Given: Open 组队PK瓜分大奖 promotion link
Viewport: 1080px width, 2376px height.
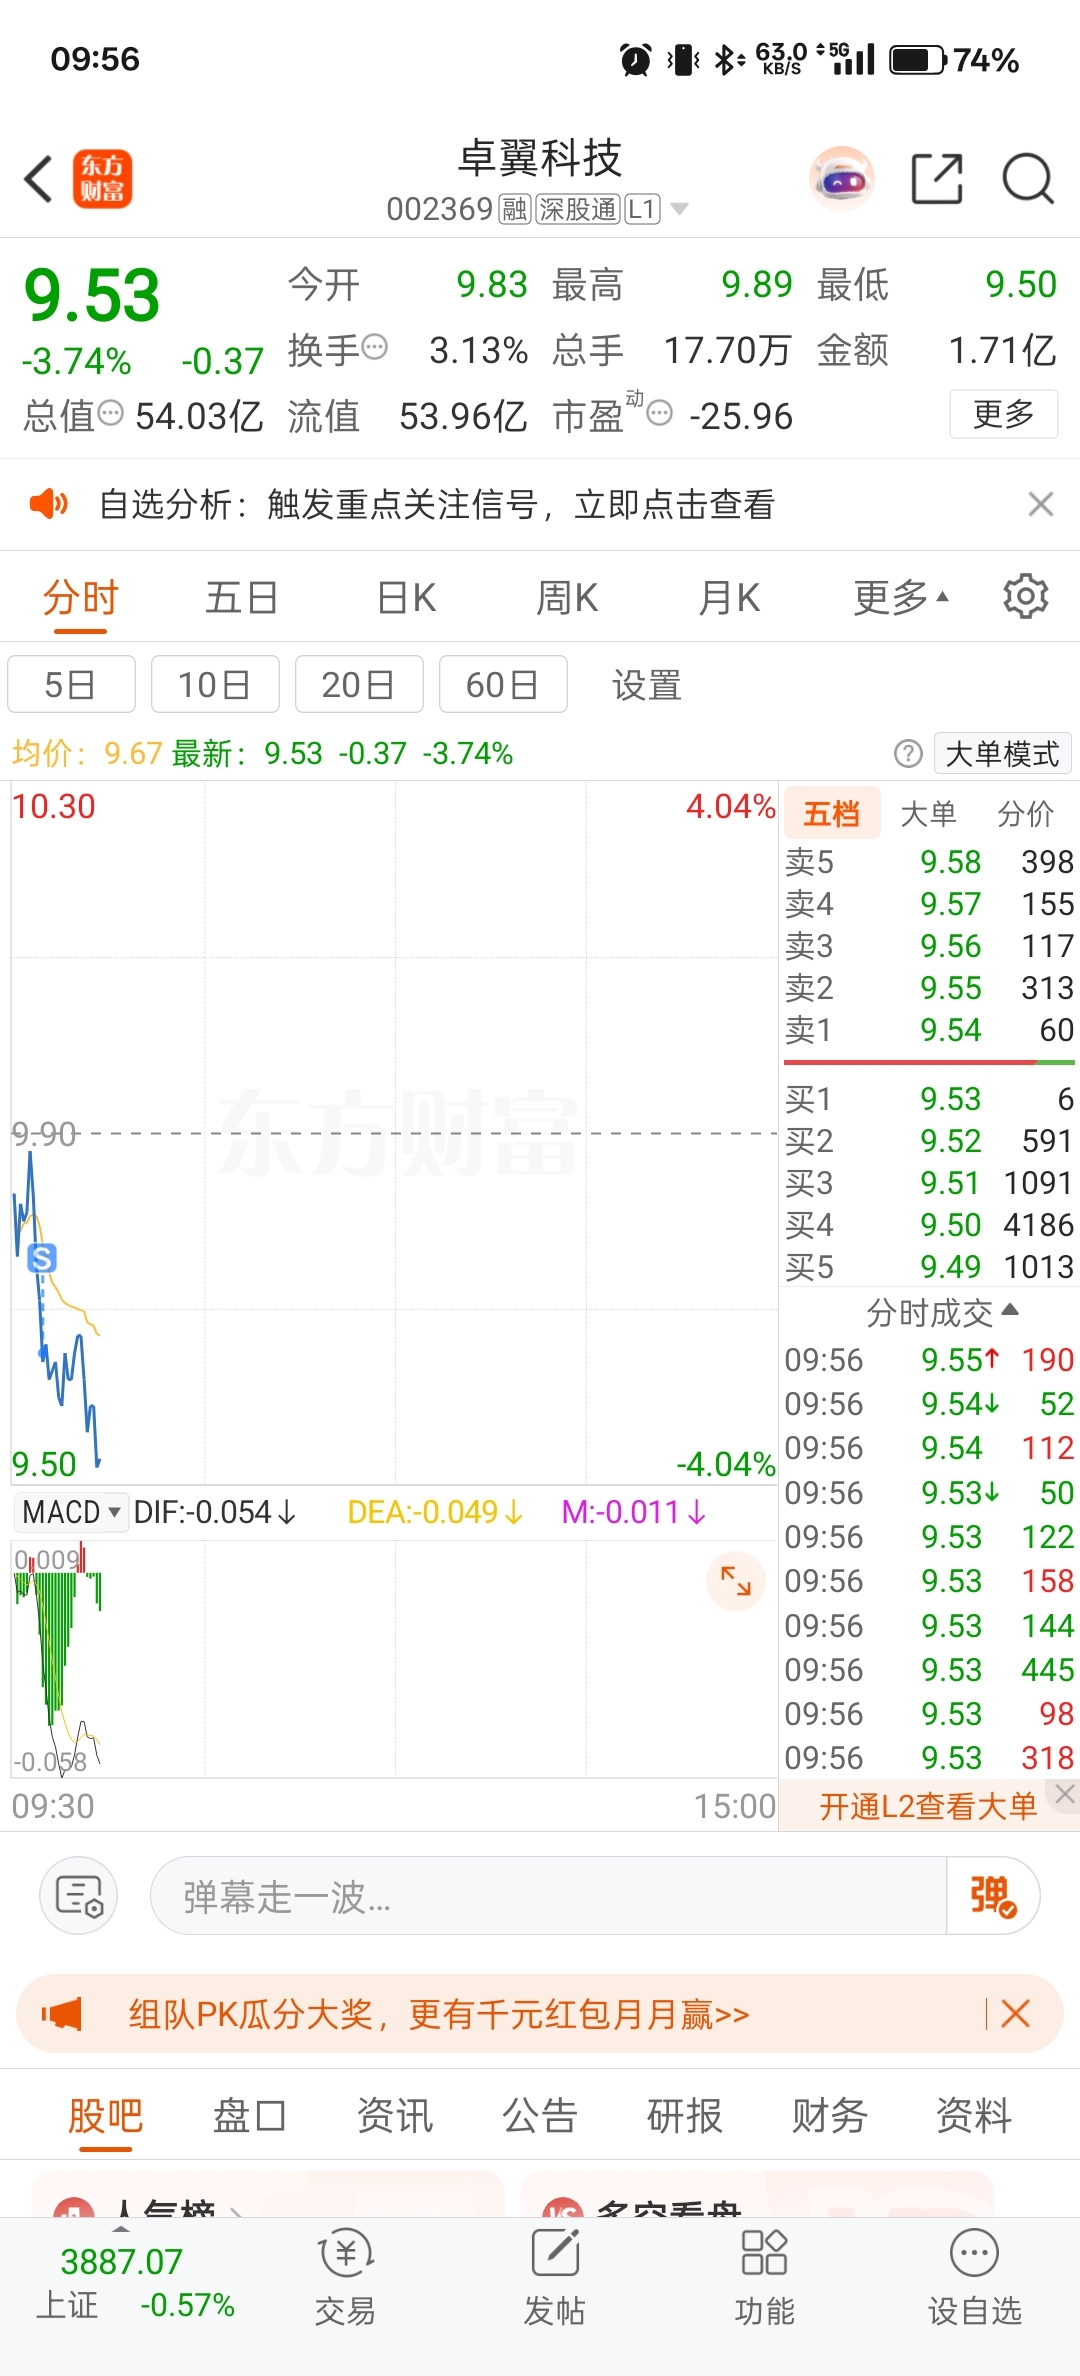Looking at the screenshot, I should click(x=439, y=2013).
